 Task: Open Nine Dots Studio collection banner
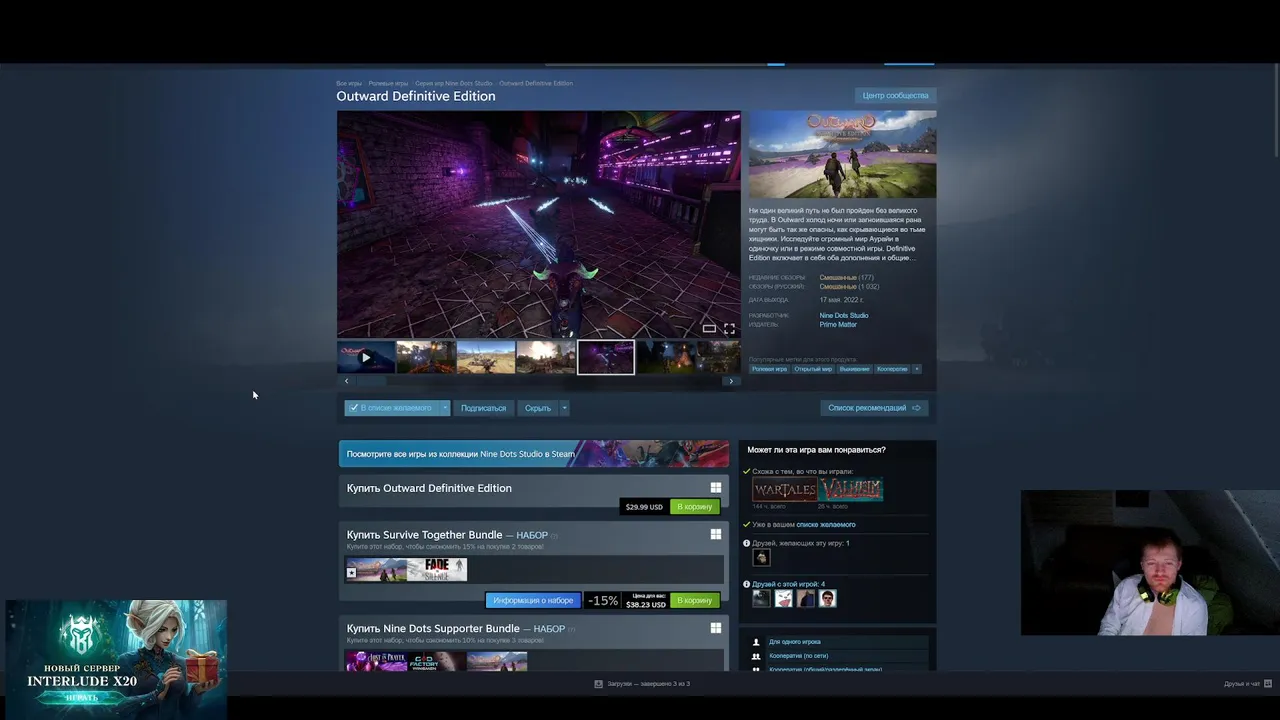[x=534, y=454]
